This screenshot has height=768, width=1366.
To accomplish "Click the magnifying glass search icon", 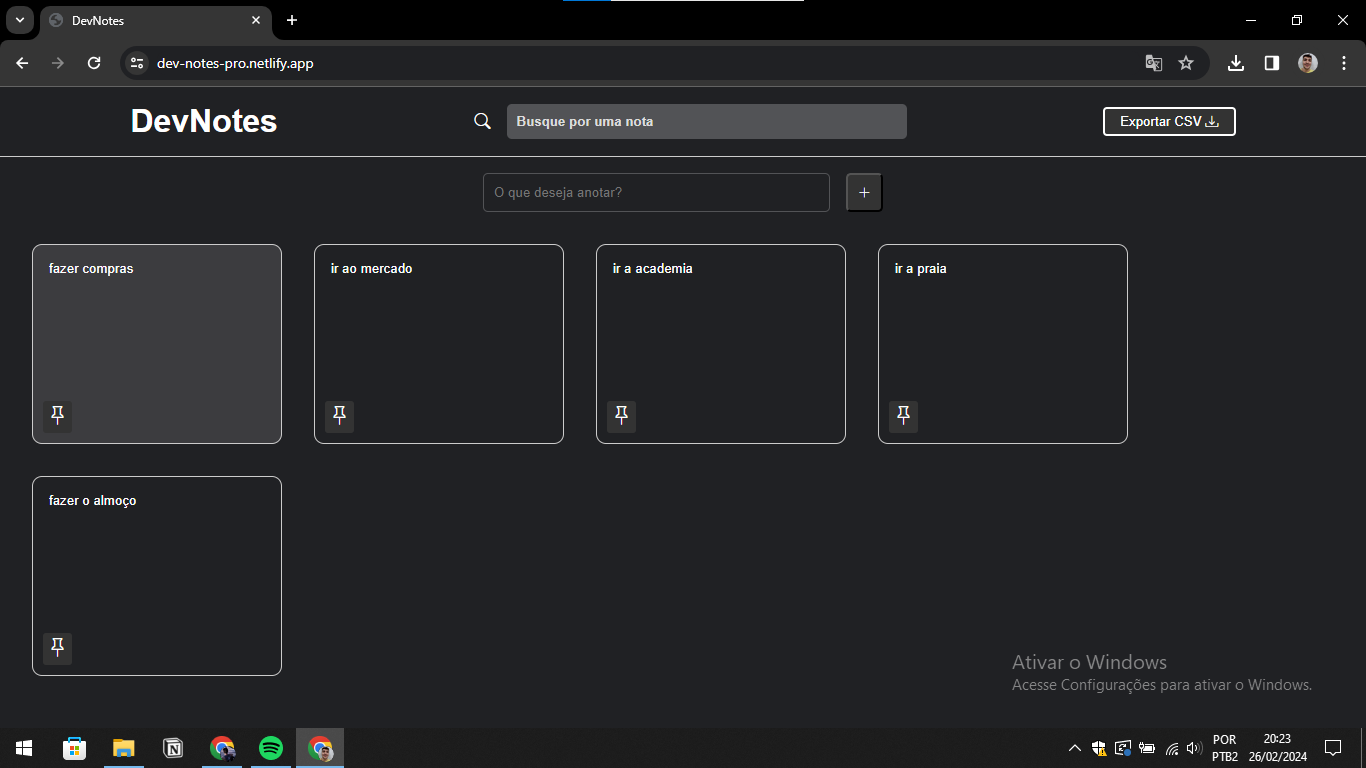I will pos(482,121).
